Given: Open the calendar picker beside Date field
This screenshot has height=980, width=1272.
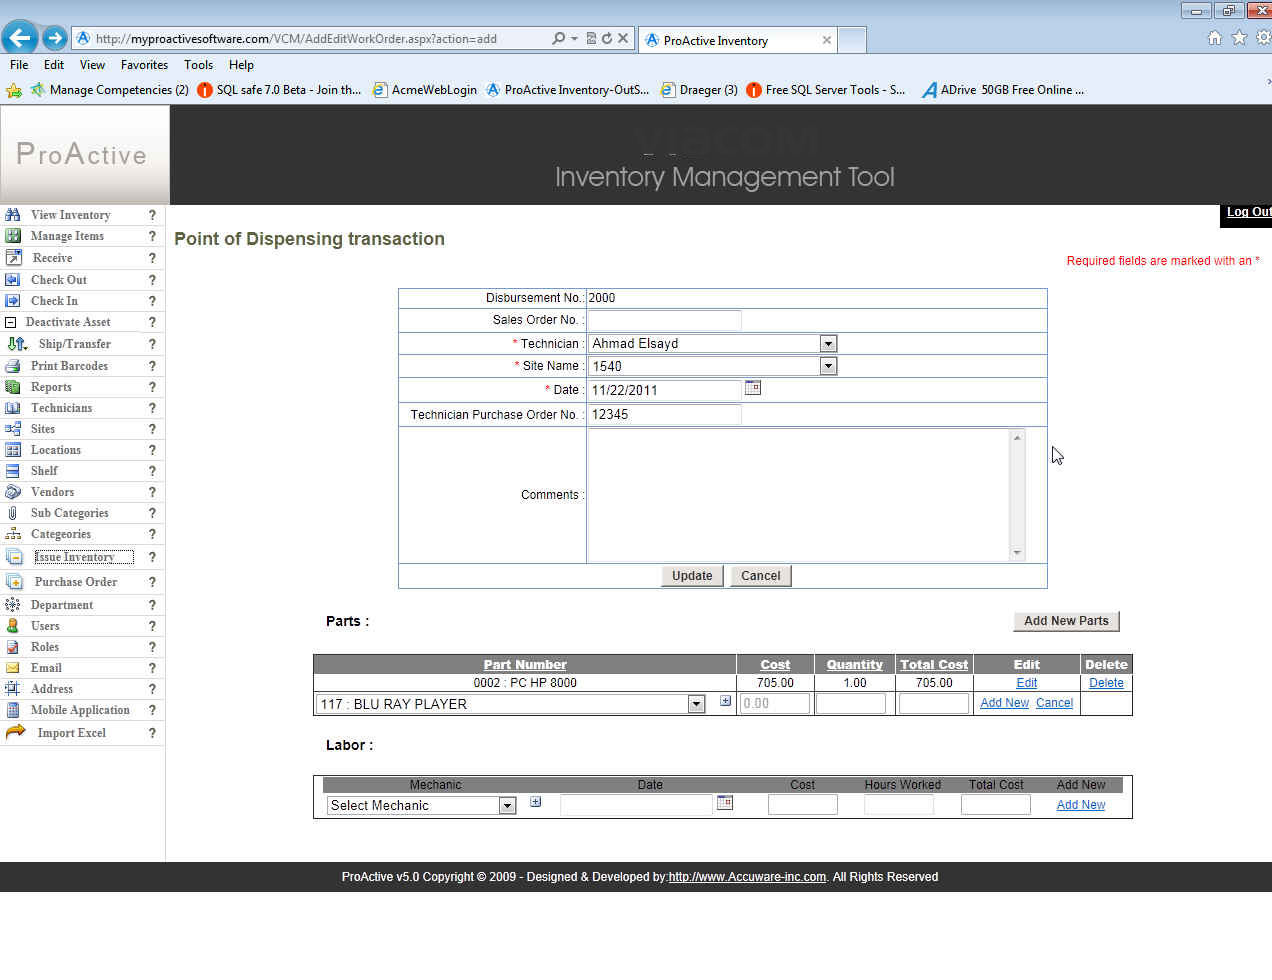Looking at the screenshot, I should (753, 388).
